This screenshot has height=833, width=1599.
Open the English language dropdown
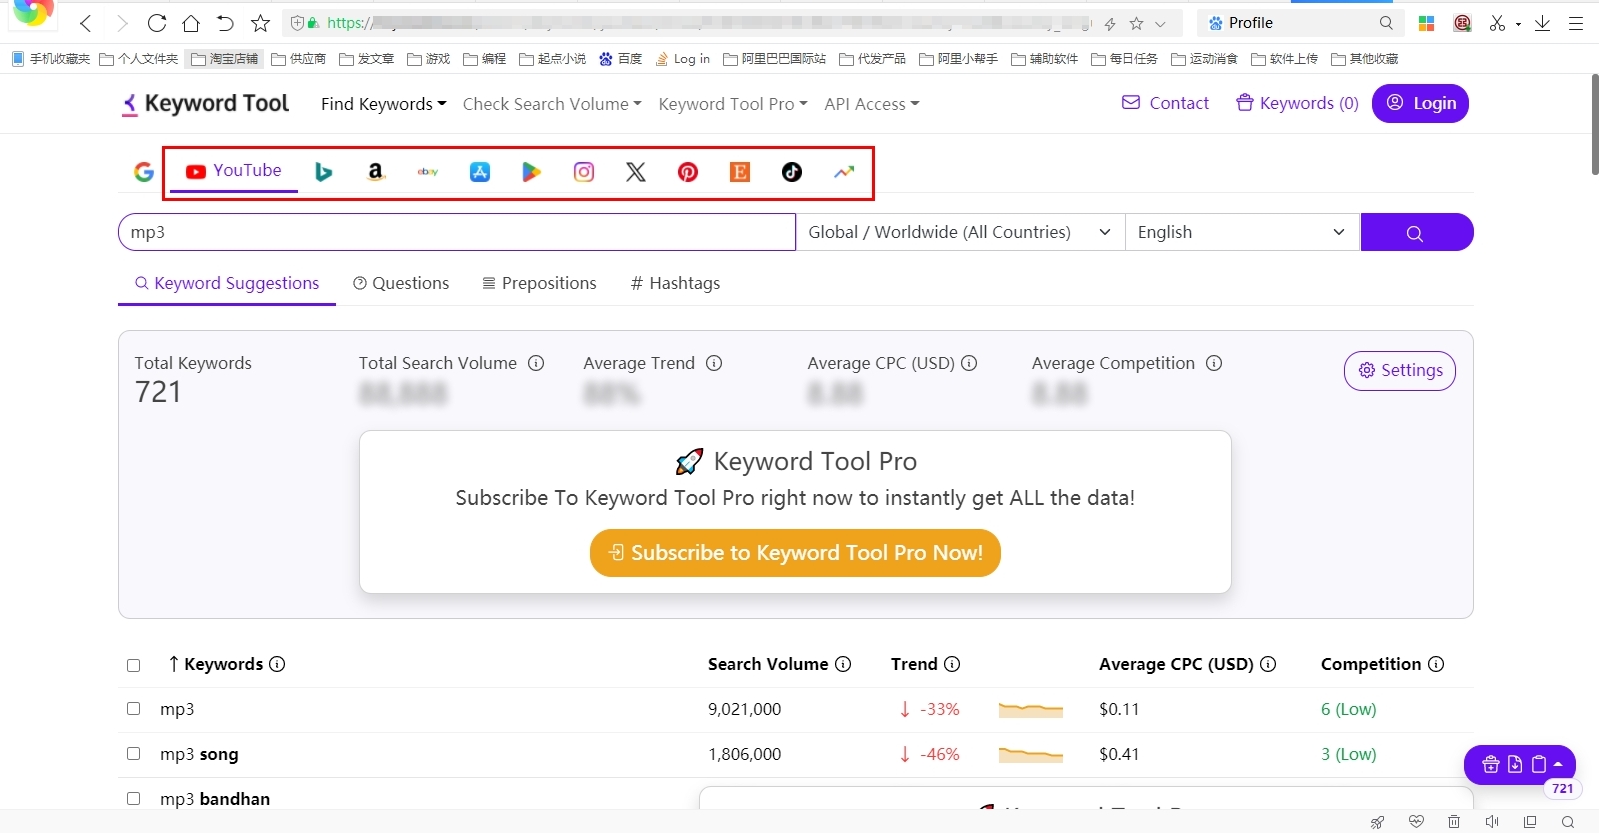coord(1242,232)
